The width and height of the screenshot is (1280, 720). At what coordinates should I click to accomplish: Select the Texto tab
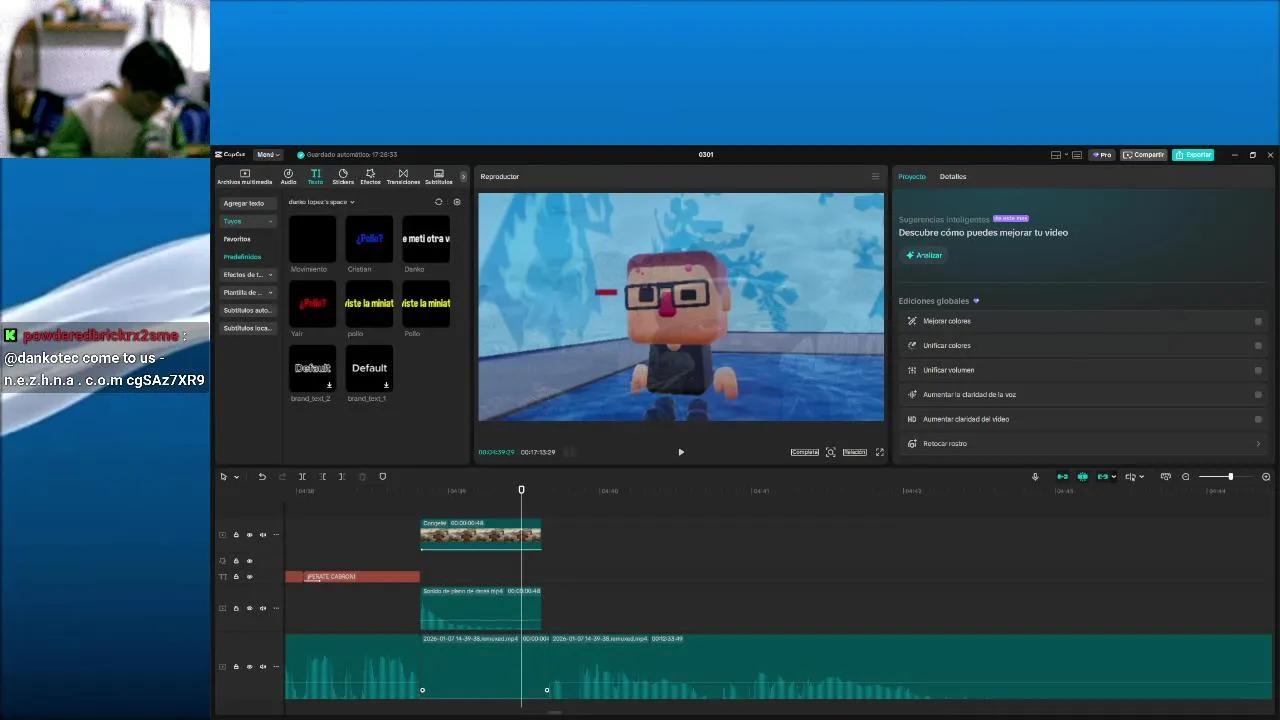[x=315, y=177]
